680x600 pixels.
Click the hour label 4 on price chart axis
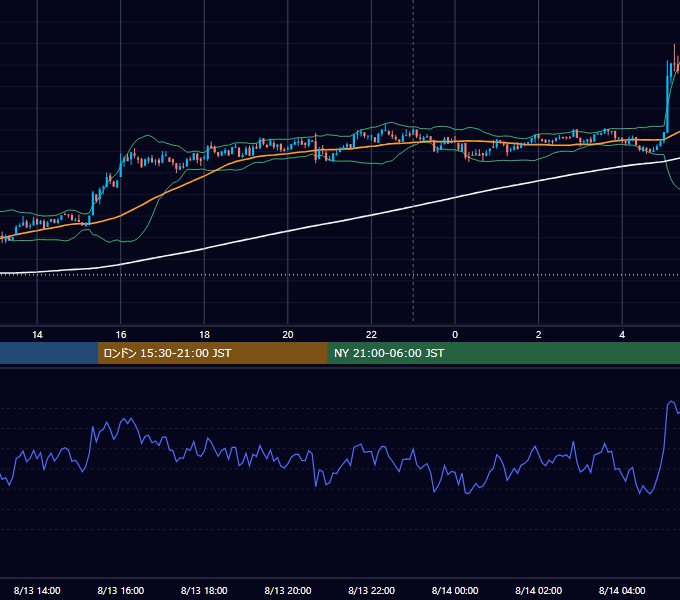click(x=622, y=335)
